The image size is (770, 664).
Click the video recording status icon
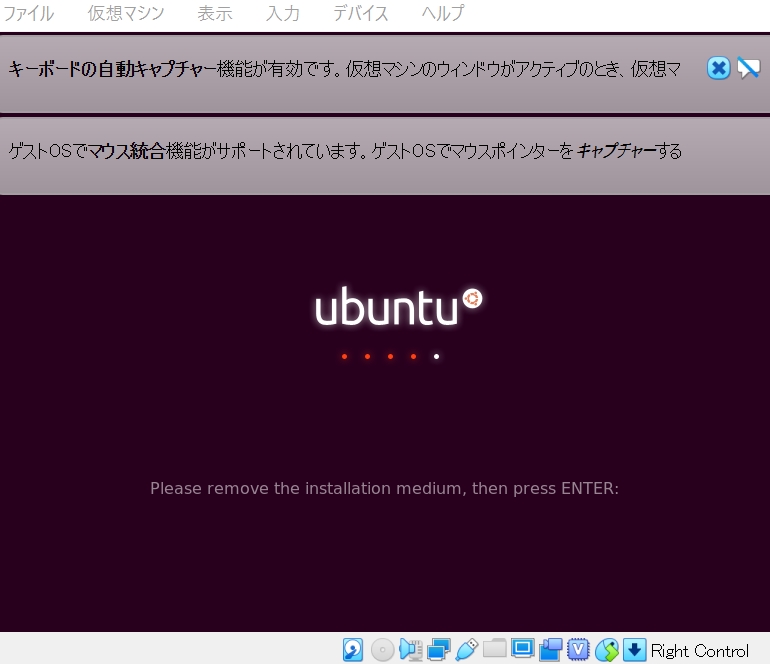(550, 650)
